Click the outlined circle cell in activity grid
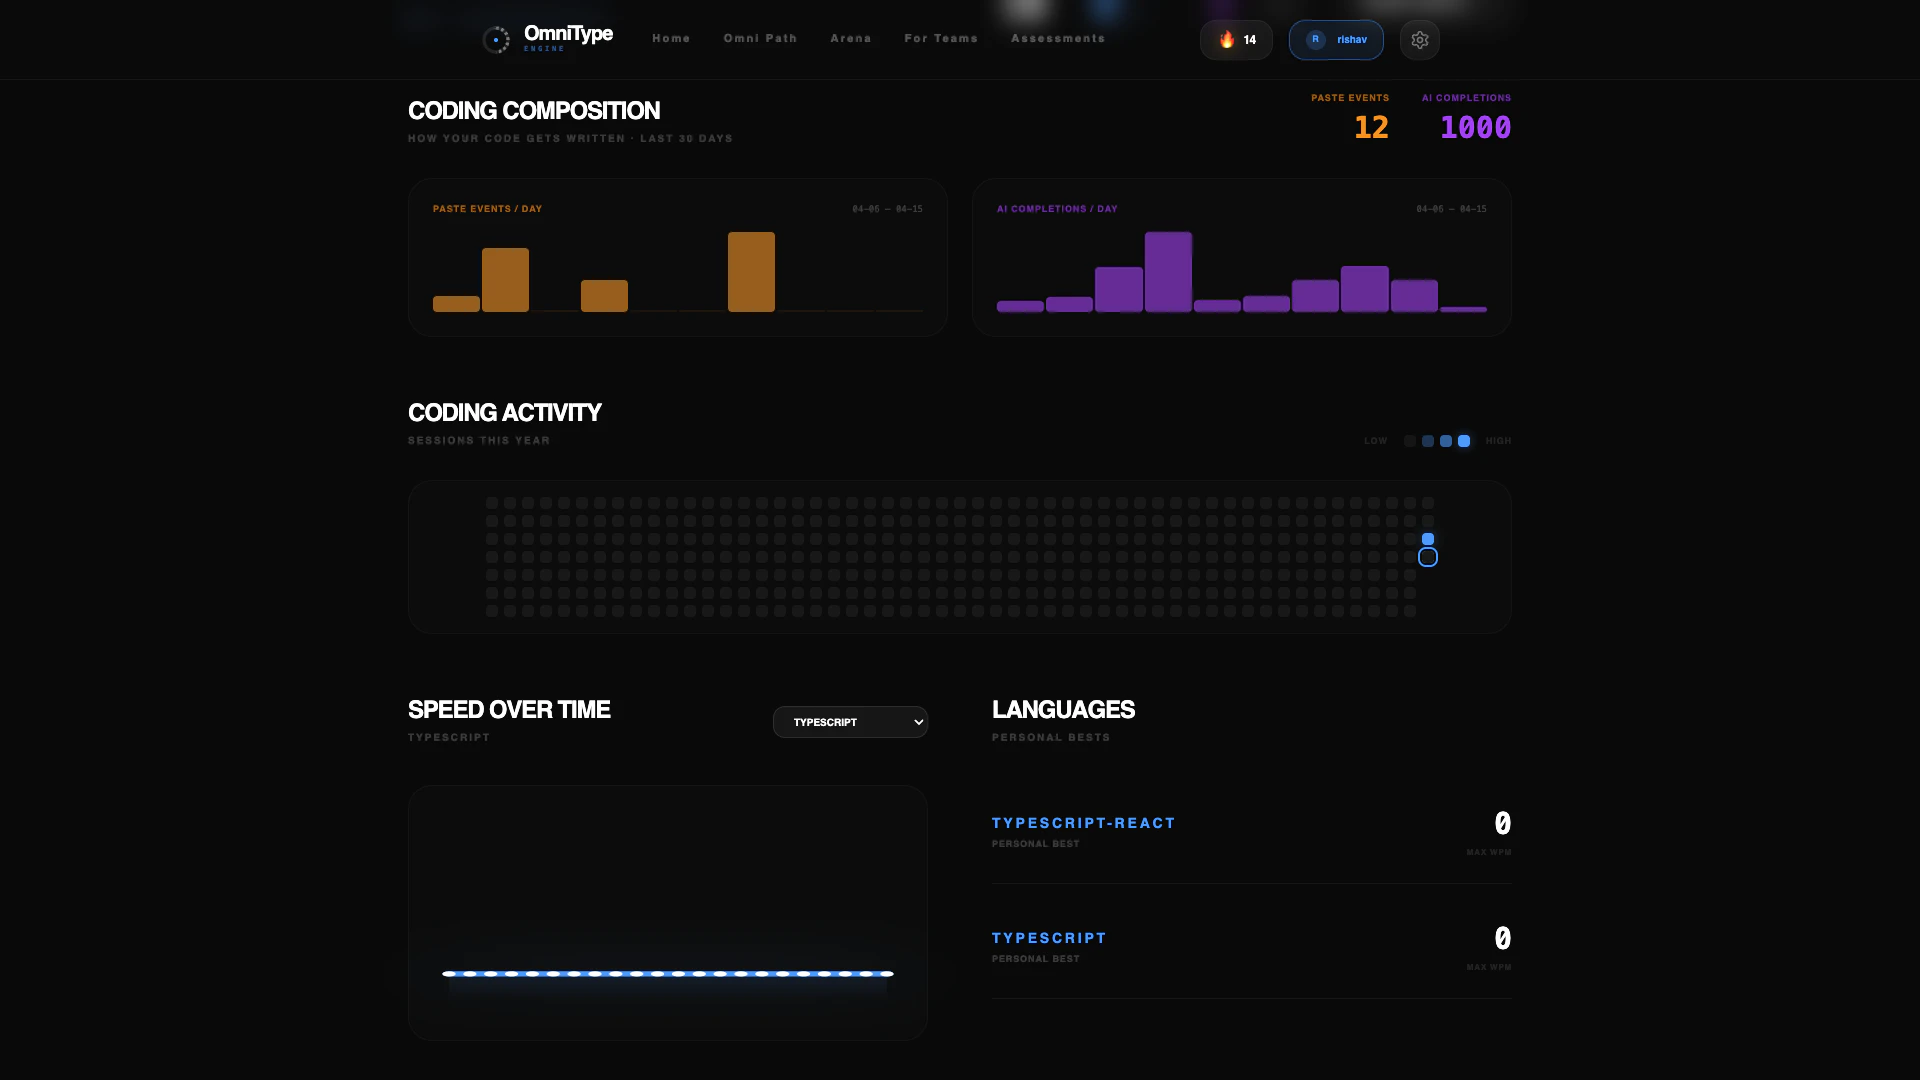 coord(1427,557)
